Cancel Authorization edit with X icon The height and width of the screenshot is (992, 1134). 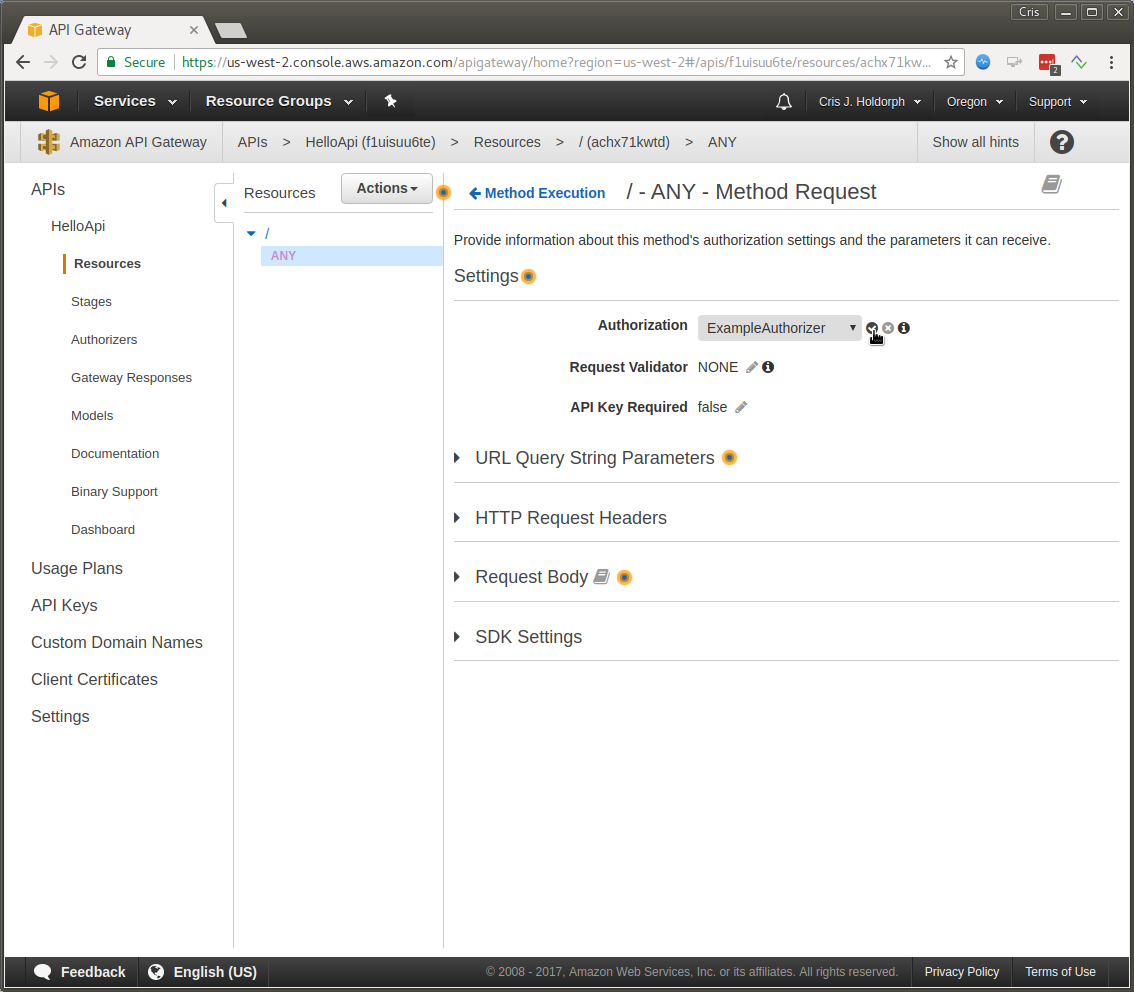pyautogui.click(x=888, y=328)
